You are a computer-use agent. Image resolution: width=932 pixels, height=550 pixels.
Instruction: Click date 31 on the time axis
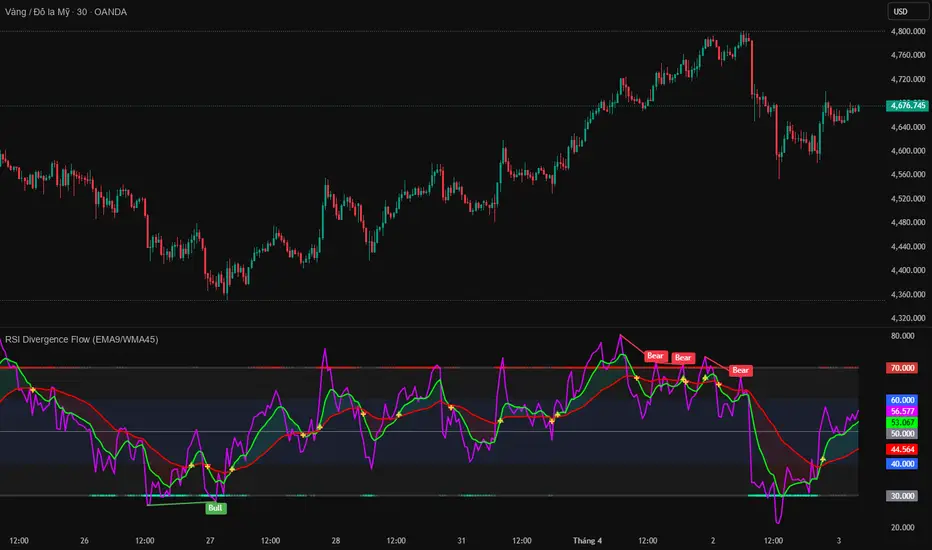pyautogui.click(x=461, y=540)
